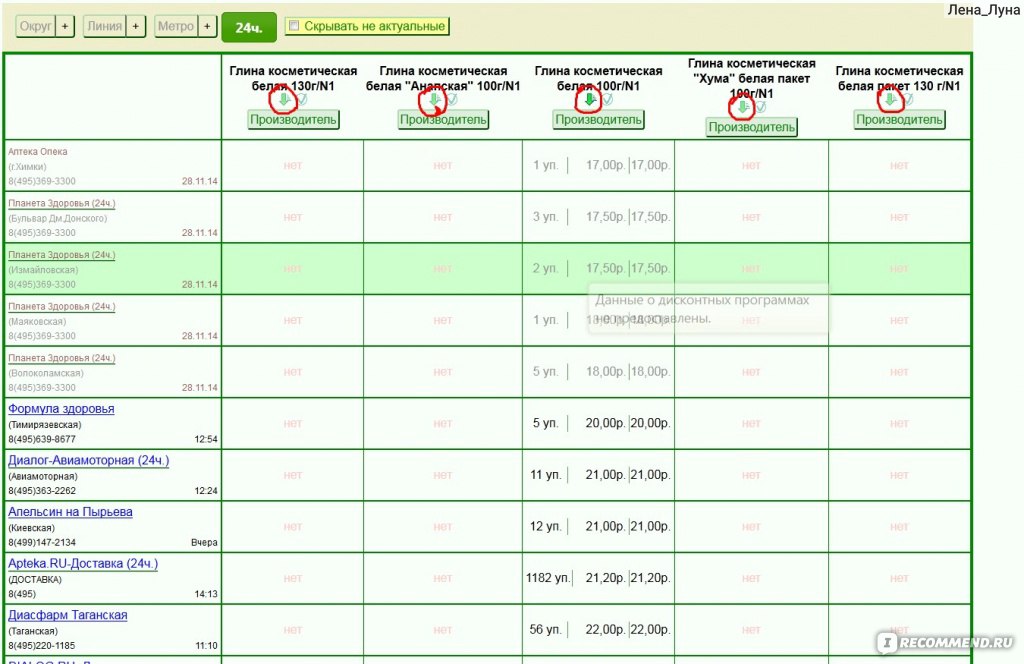Sort by the Глина белая пакет 130 г/N1 green arrow
1024x664 pixels.
tap(890, 99)
